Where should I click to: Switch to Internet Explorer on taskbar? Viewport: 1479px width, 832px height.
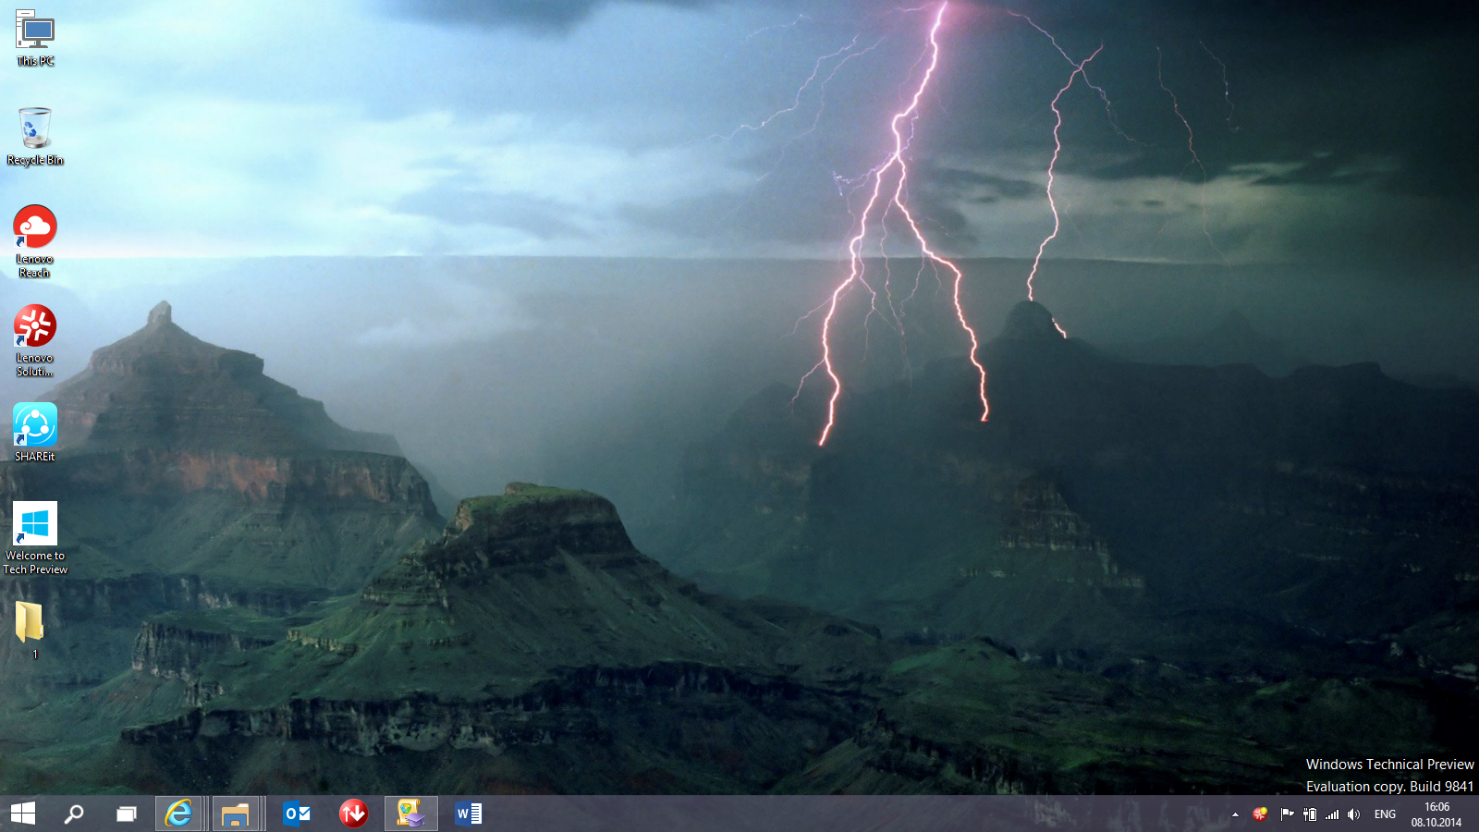click(180, 814)
